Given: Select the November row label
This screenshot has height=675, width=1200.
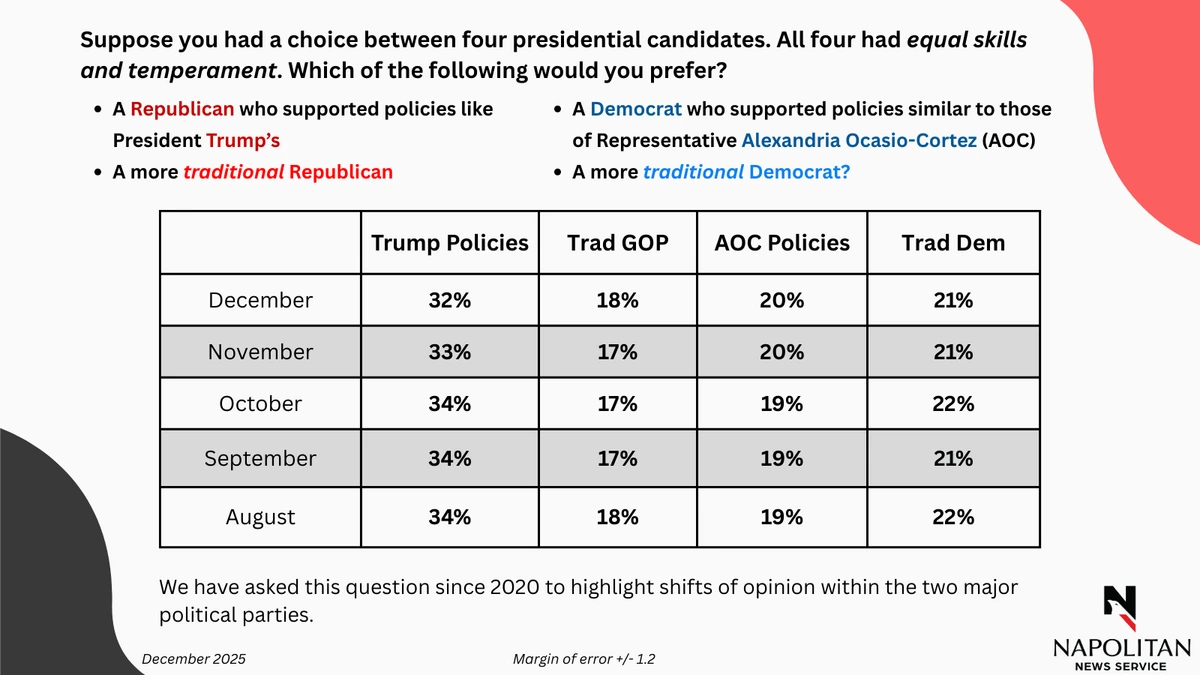Looking at the screenshot, I should point(260,352).
